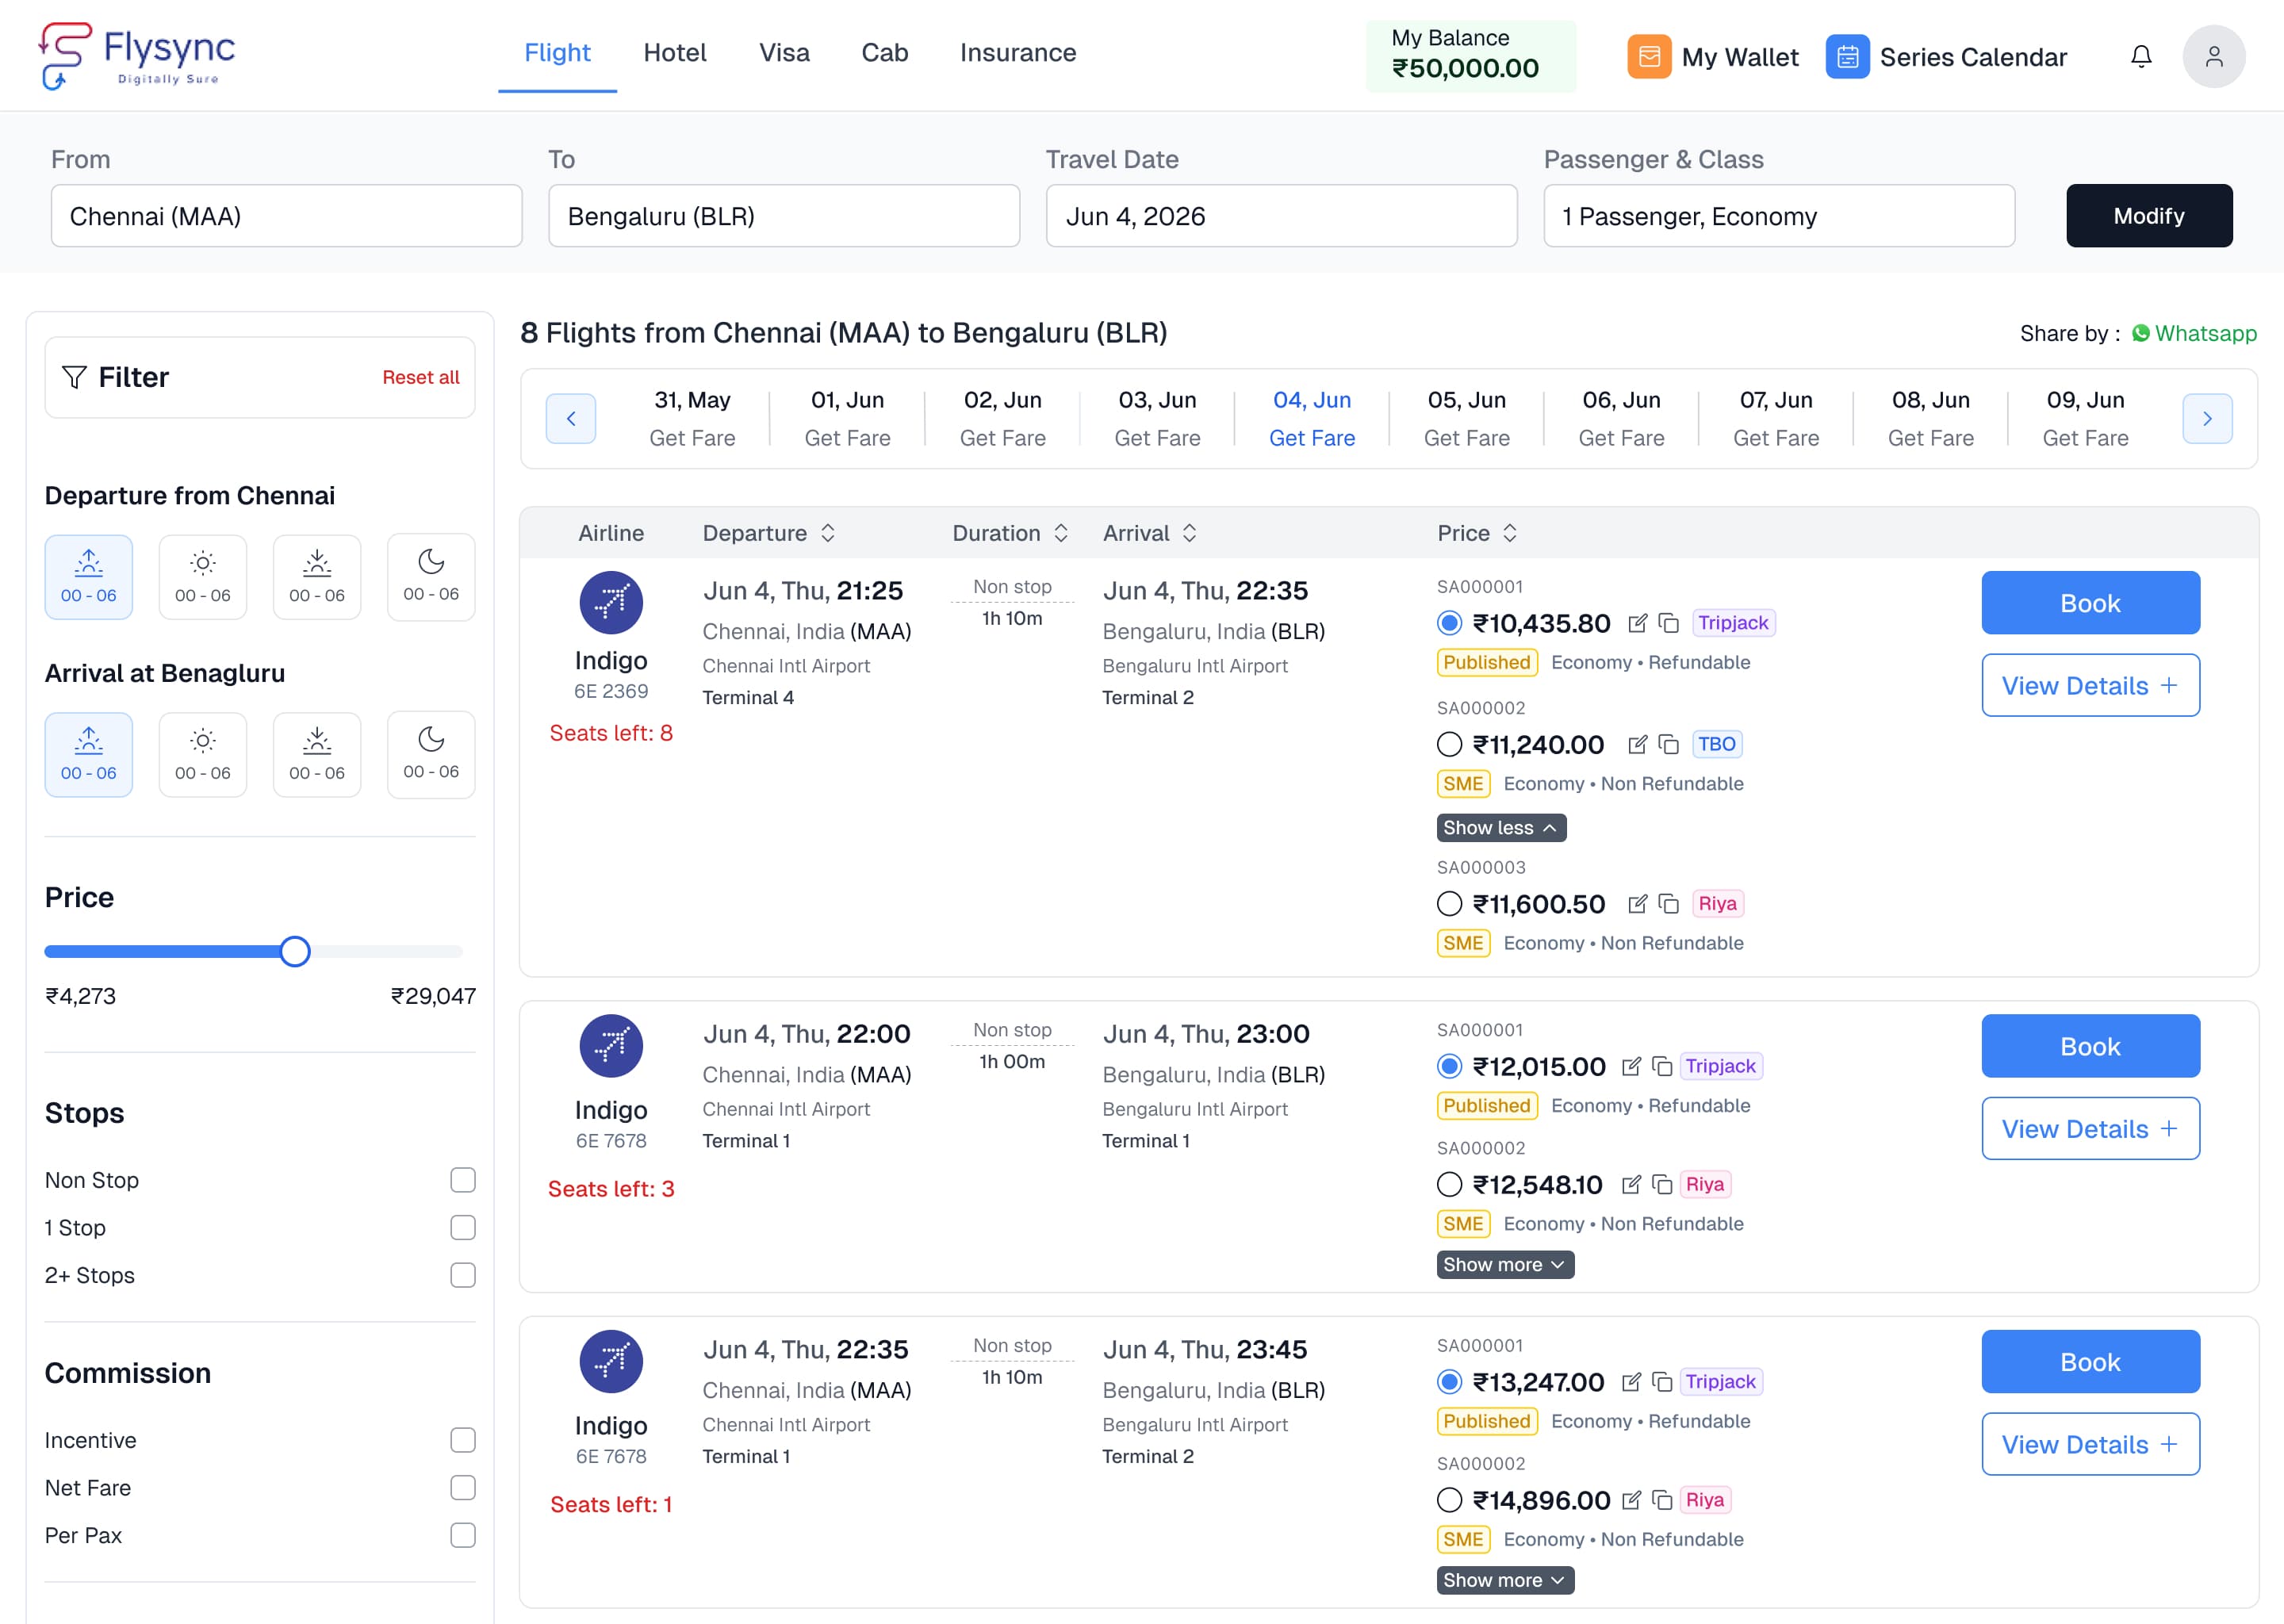
Task: Open the user profile avatar
Action: 2214,56
